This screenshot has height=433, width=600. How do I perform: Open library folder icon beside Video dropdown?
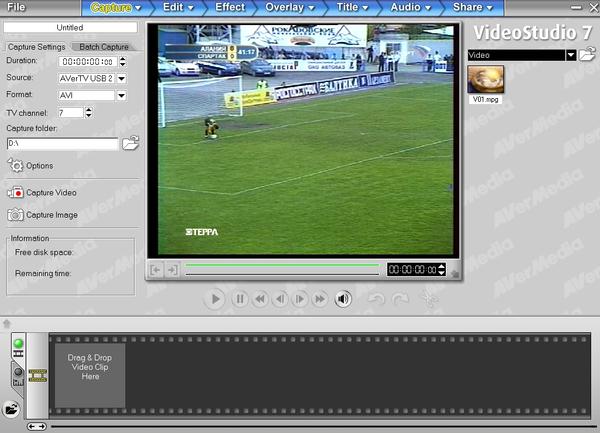click(589, 55)
